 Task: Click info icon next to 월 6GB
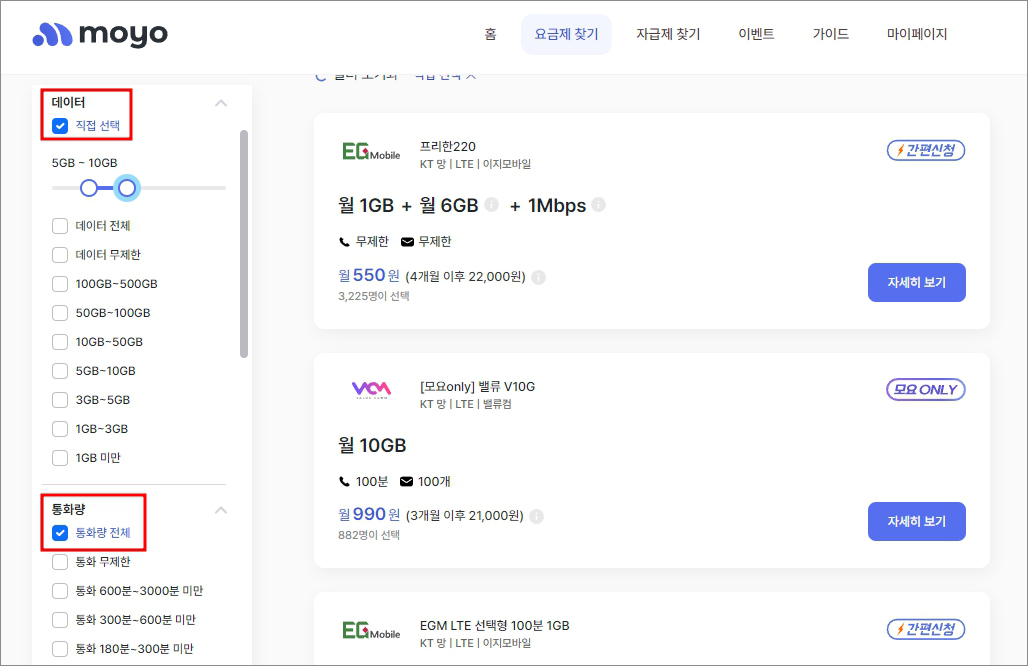tap(492, 205)
